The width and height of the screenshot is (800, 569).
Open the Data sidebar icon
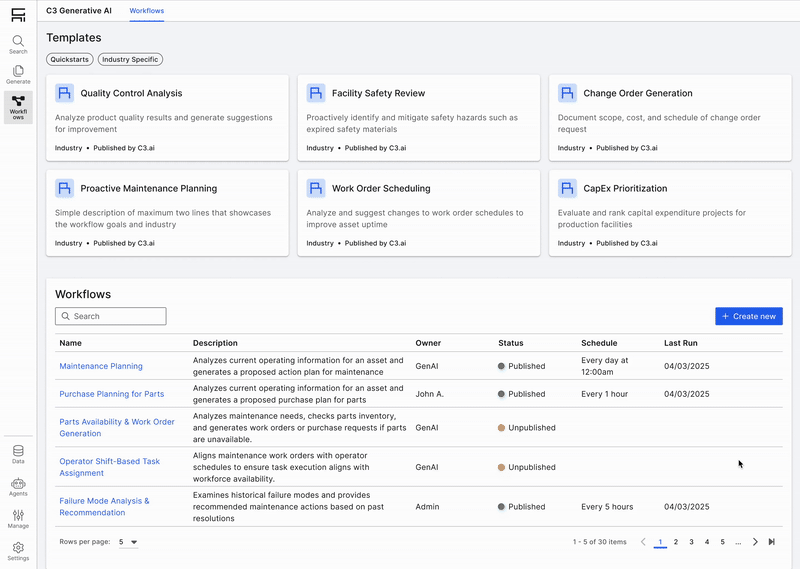tap(18, 454)
